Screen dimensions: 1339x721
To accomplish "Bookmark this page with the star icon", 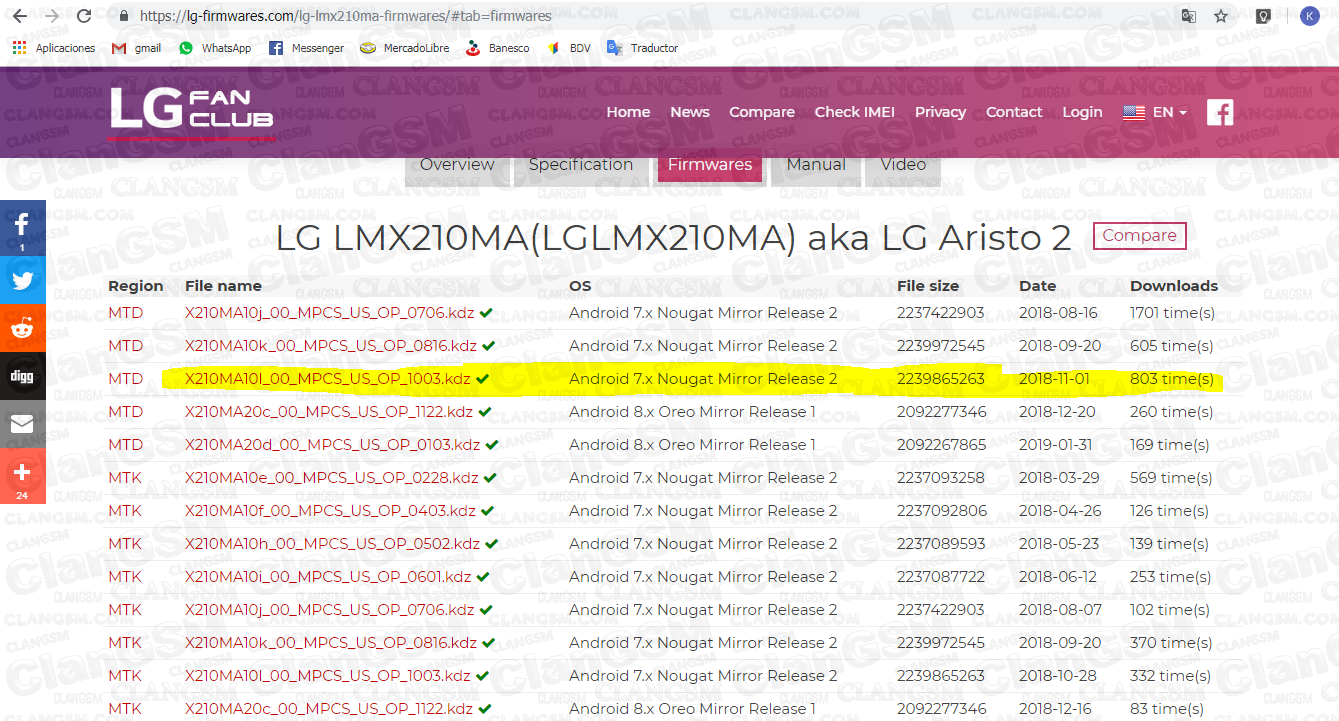I will pos(1221,16).
